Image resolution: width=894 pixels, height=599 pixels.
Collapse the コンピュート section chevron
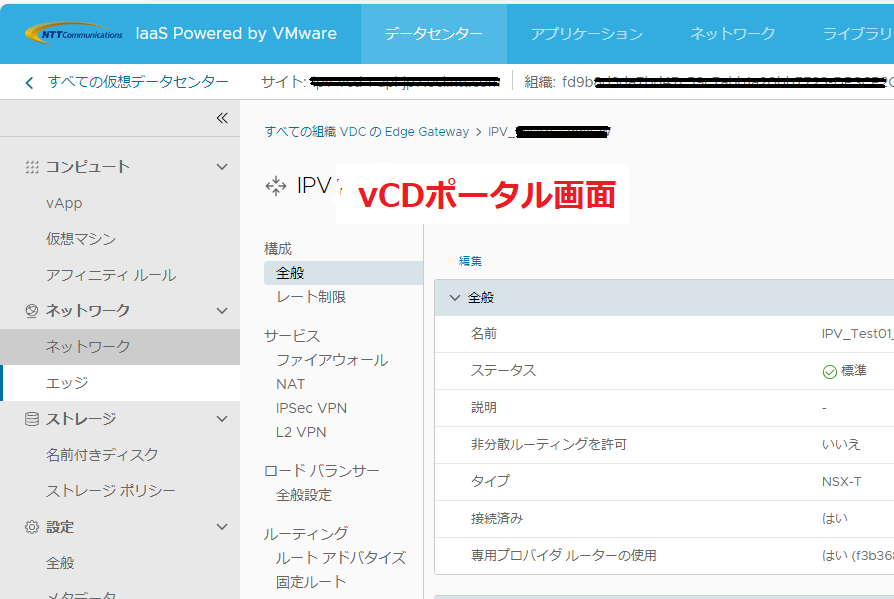[222, 167]
